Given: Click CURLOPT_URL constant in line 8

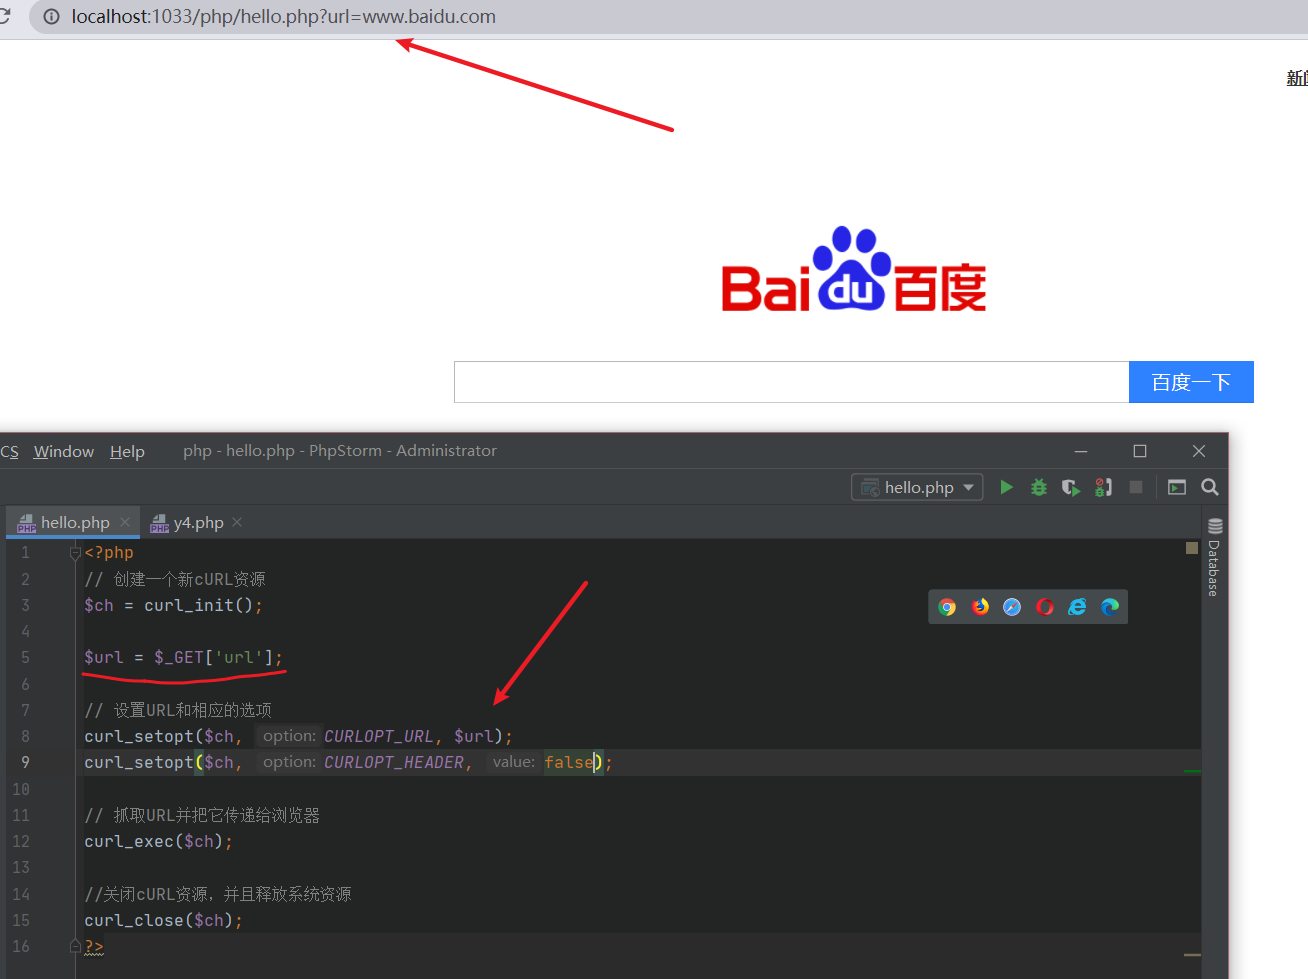Looking at the screenshot, I should tap(378, 736).
